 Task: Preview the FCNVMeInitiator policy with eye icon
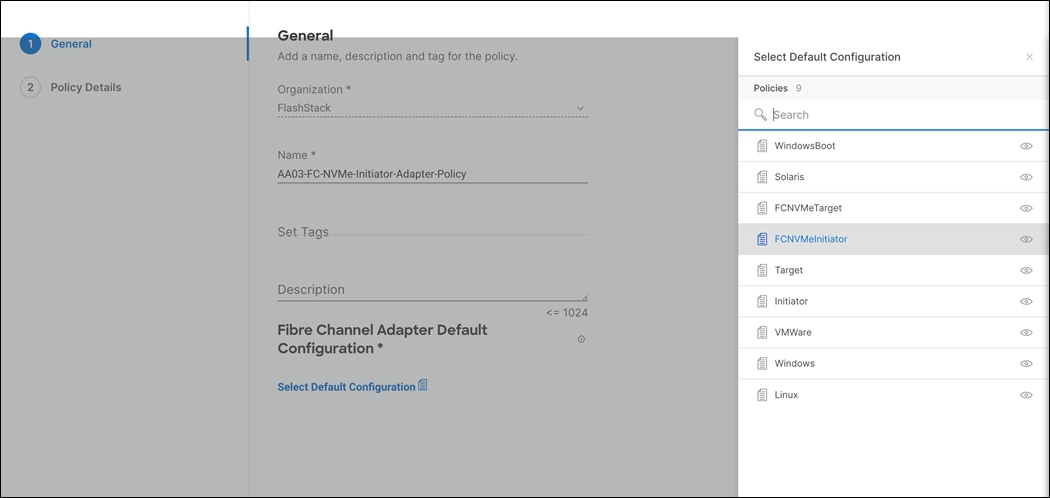pos(1025,239)
